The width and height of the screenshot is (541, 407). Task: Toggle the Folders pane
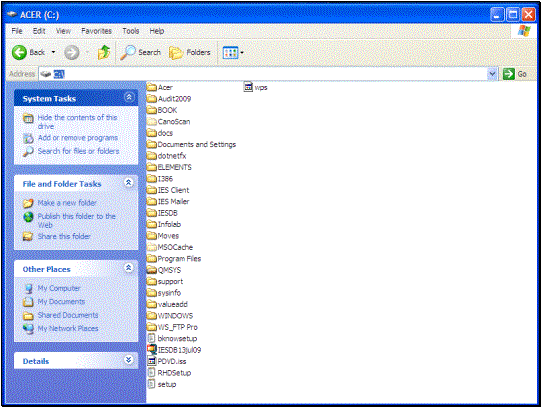[x=190, y=52]
